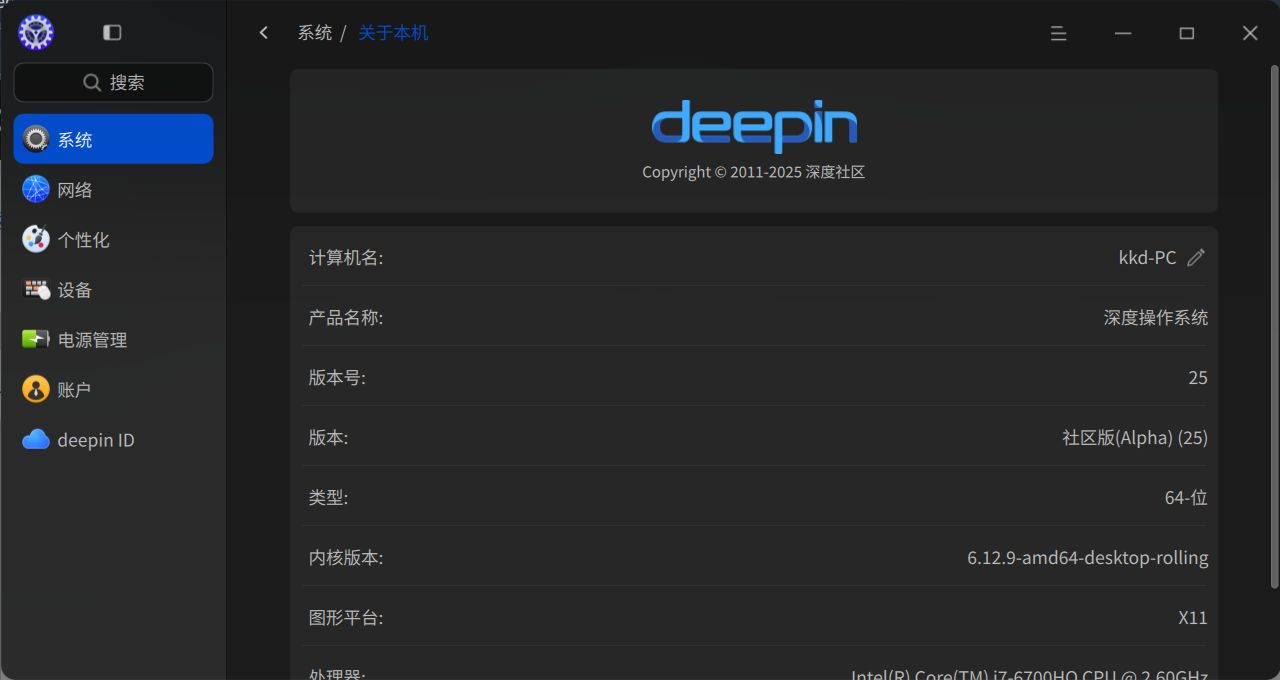
Task: Open the 个性化 personalization settings
Action: click(113, 239)
